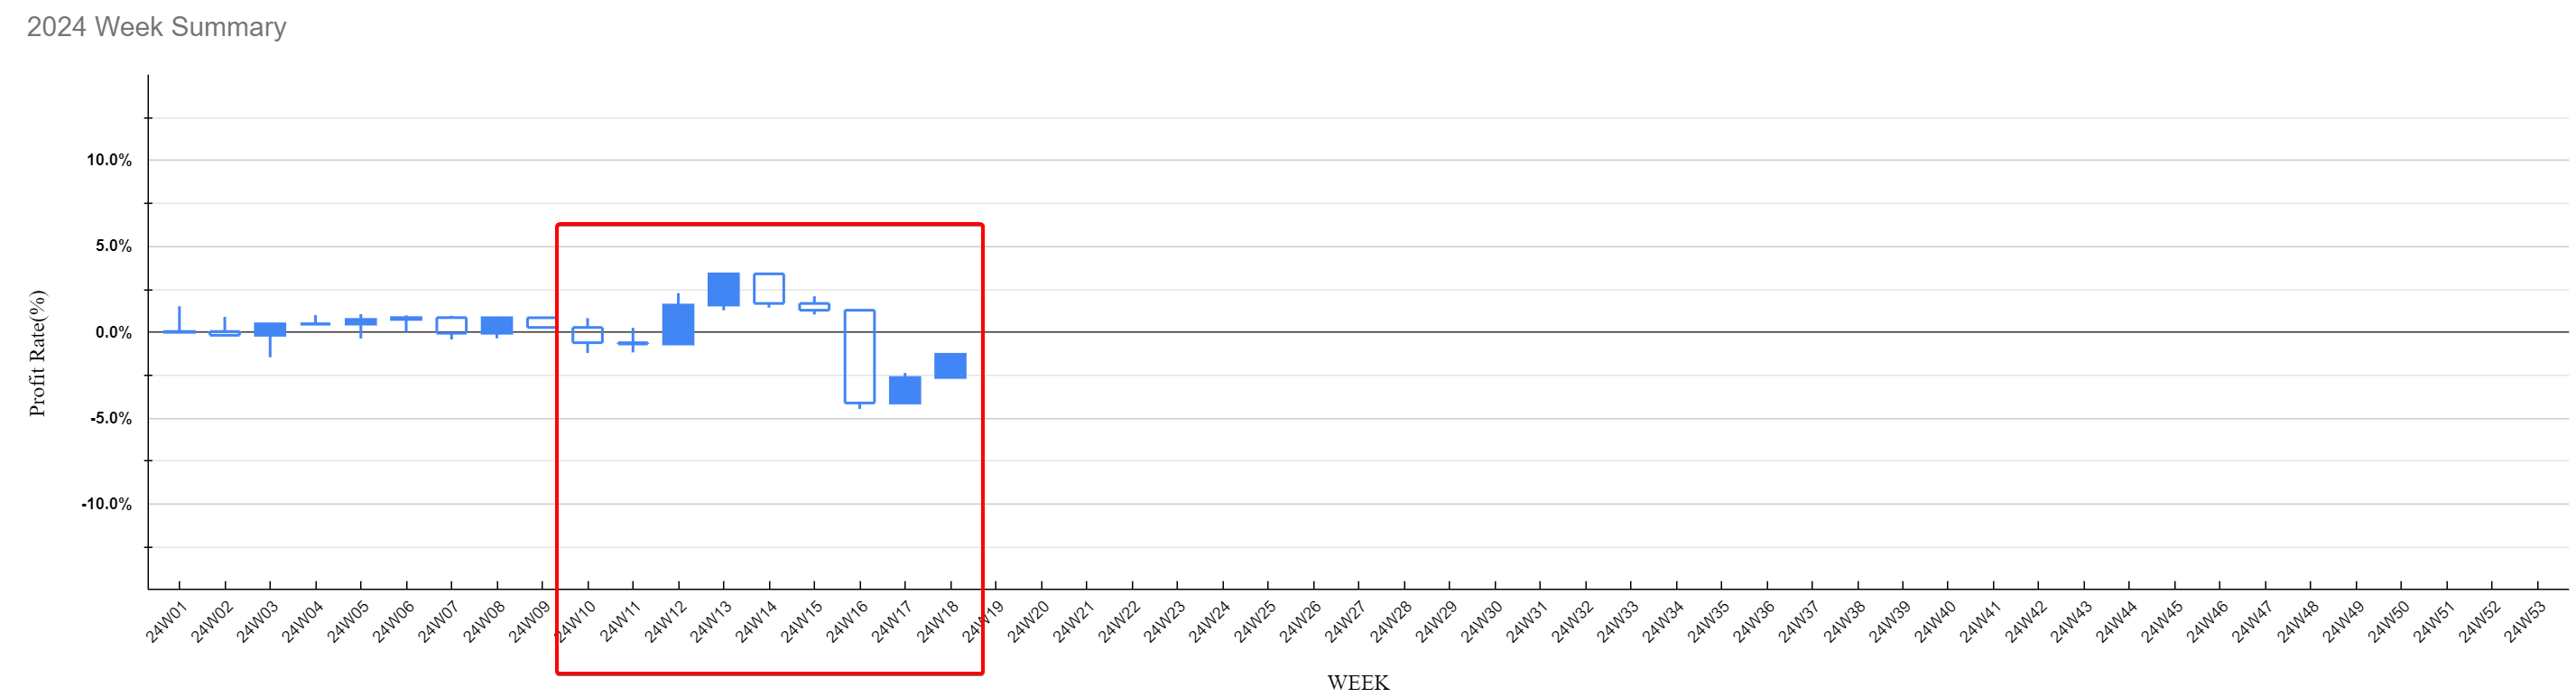This screenshot has width=2576, height=697.
Task: Select the 24W14 x-axis label
Action: pos(756,622)
